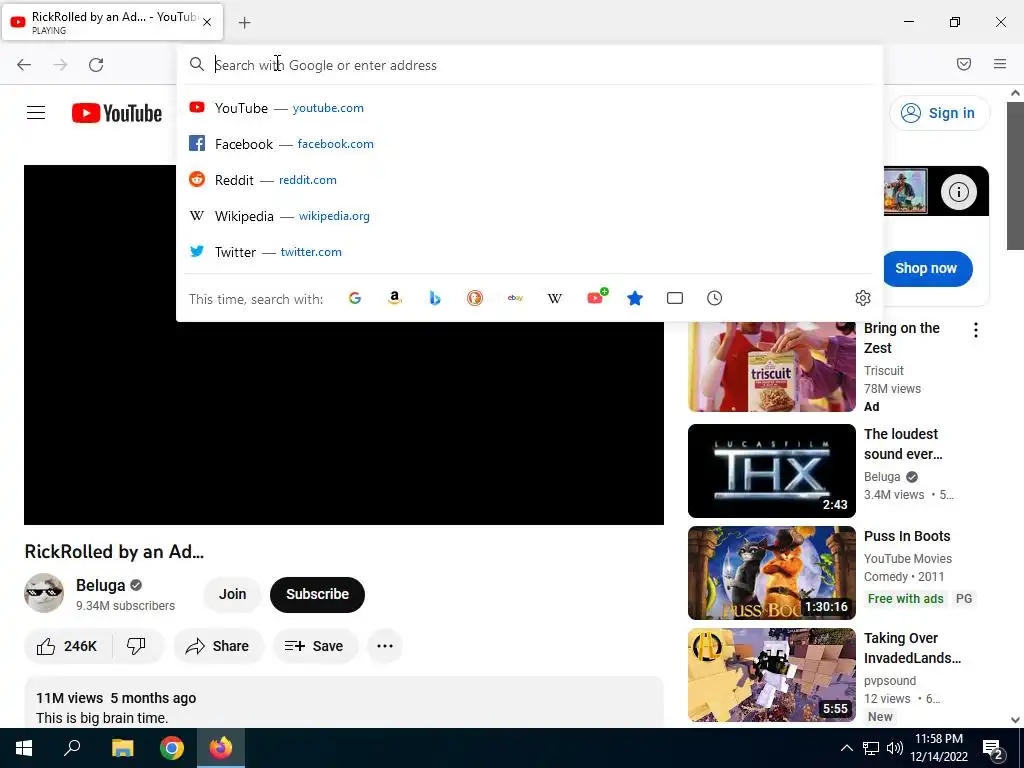
Task: Open Bring on the Zest ad title
Action: [901, 338]
